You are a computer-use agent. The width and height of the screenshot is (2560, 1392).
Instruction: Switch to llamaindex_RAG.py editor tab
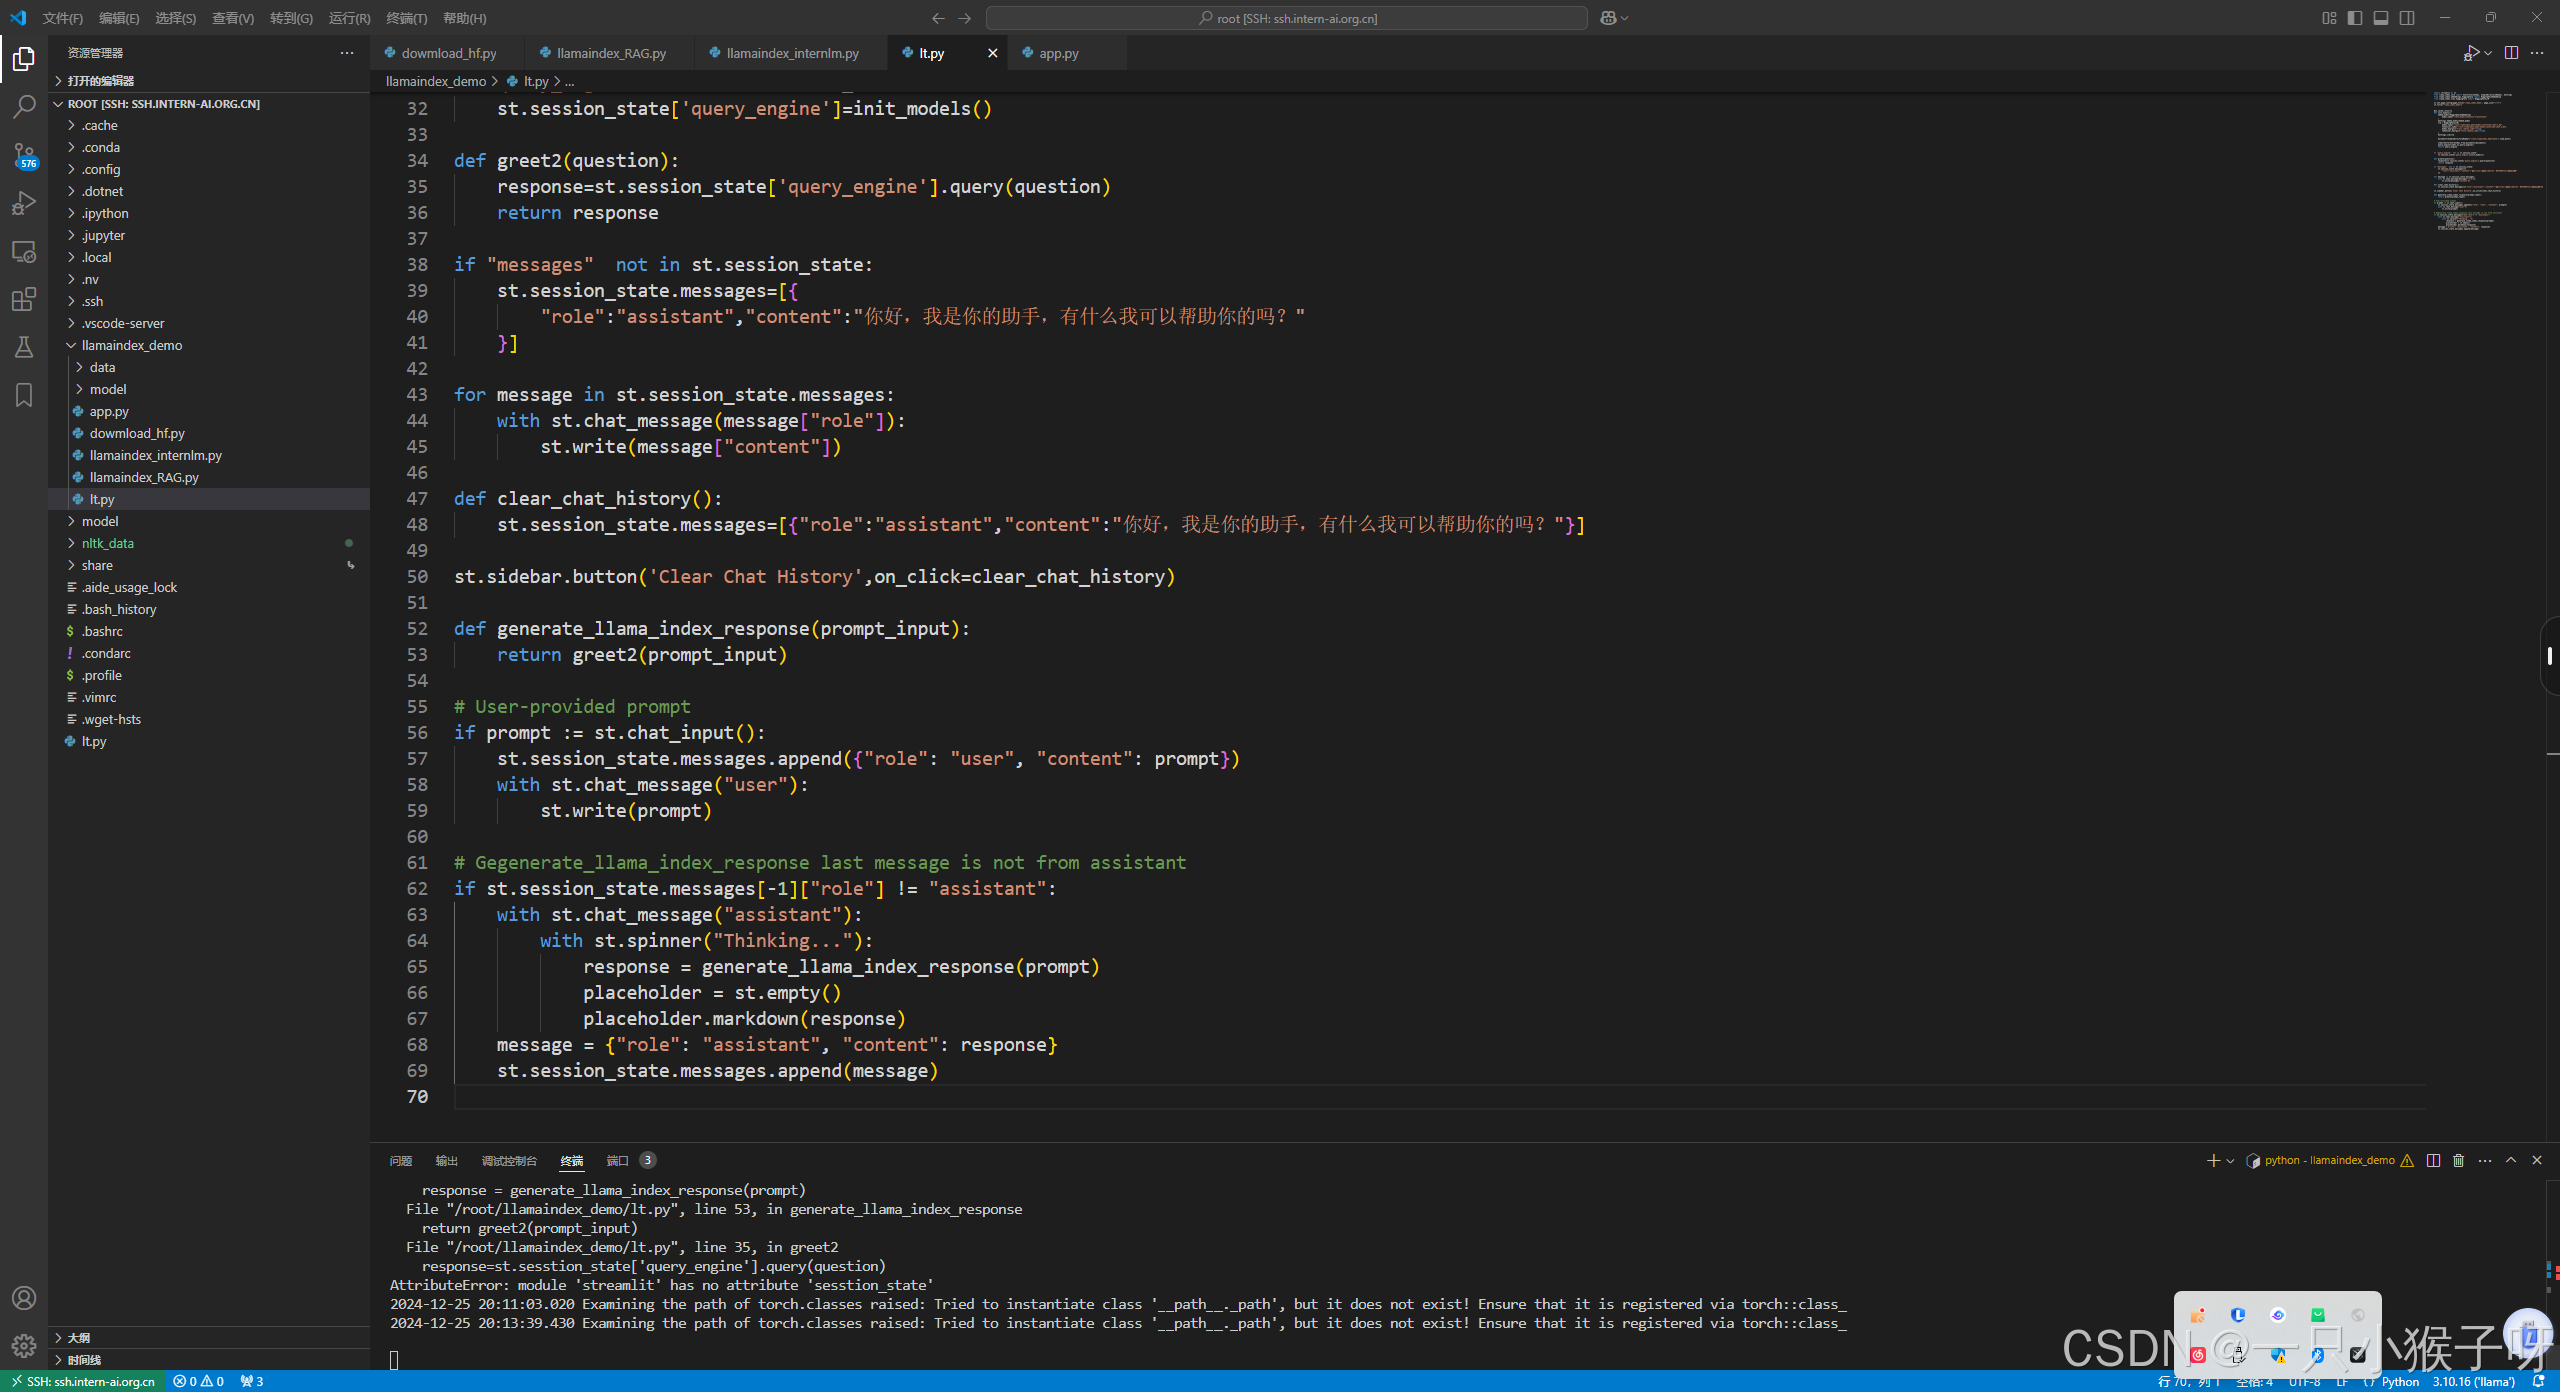[x=610, y=53]
